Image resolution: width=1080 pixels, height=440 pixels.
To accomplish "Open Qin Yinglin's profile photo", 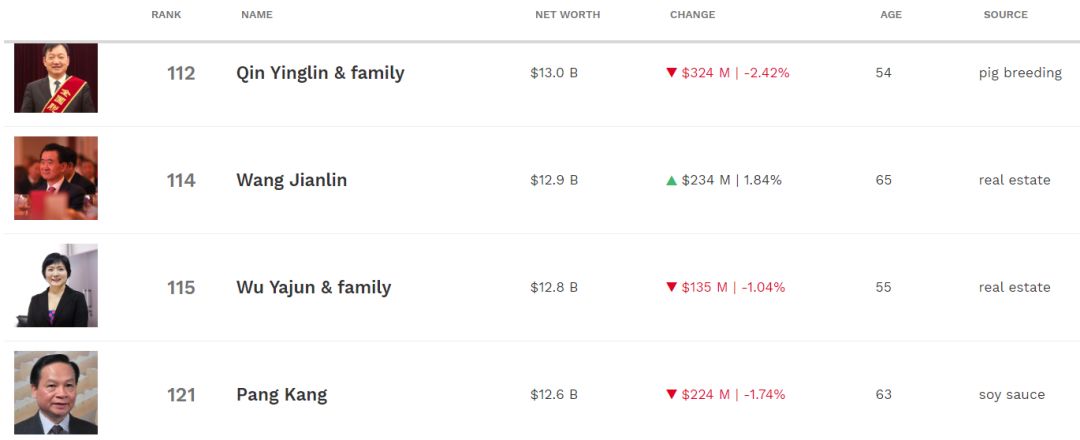I will click(56, 78).
